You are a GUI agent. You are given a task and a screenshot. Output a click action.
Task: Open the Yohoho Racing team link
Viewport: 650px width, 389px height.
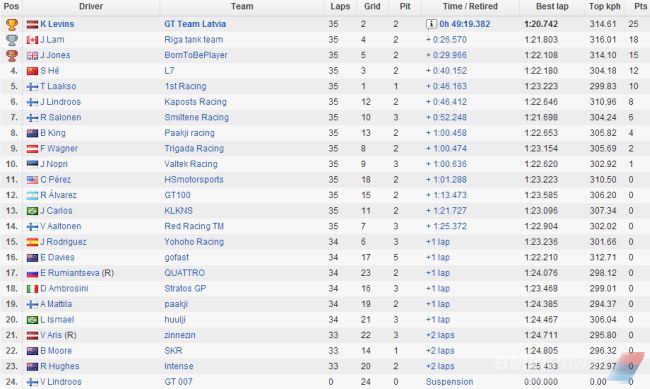(x=194, y=242)
